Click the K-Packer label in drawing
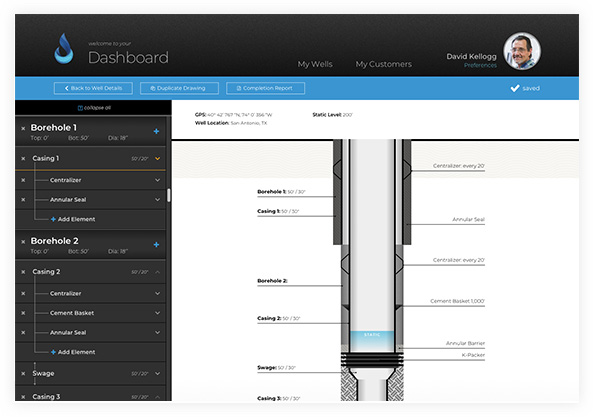This screenshot has height=417, width=593. coord(473,355)
